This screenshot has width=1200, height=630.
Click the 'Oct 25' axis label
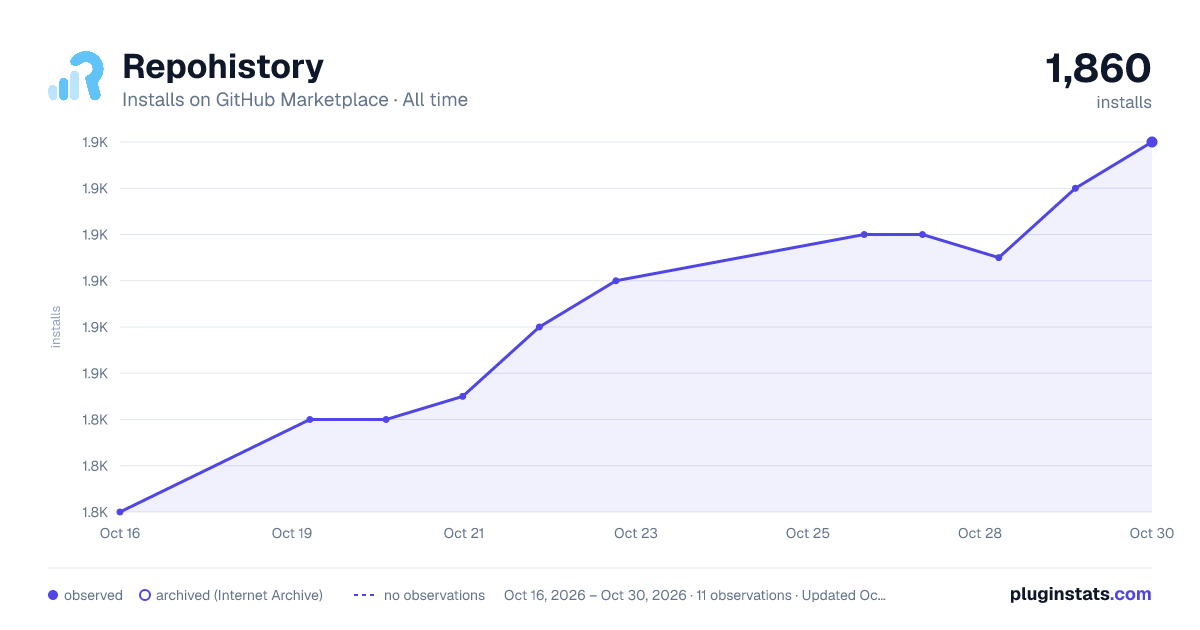pyautogui.click(x=808, y=534)
